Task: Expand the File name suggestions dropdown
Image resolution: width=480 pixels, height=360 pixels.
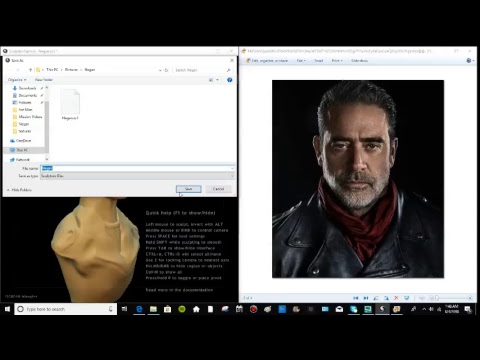Action: (x=232, y=168)
